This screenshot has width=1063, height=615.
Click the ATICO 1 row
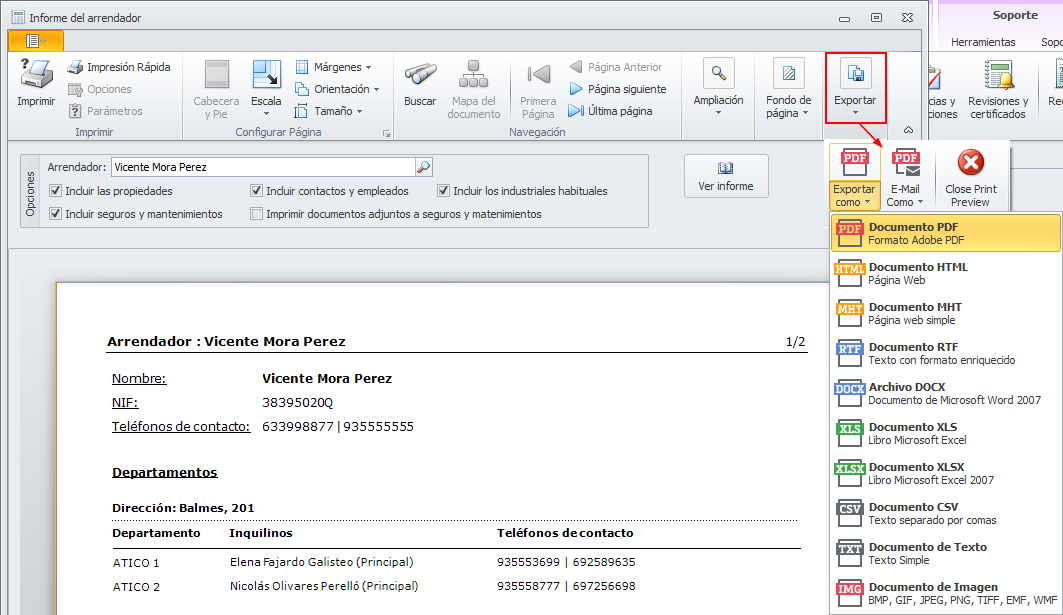[x=456, y=562]
